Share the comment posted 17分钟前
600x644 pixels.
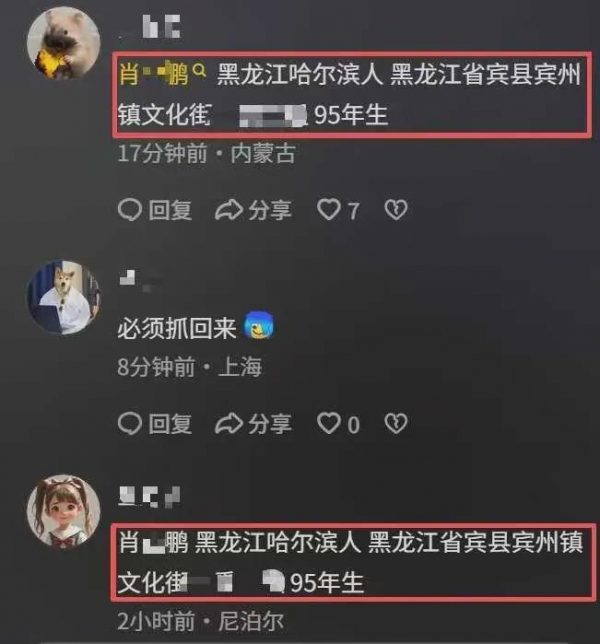click(x=253, y=210)
